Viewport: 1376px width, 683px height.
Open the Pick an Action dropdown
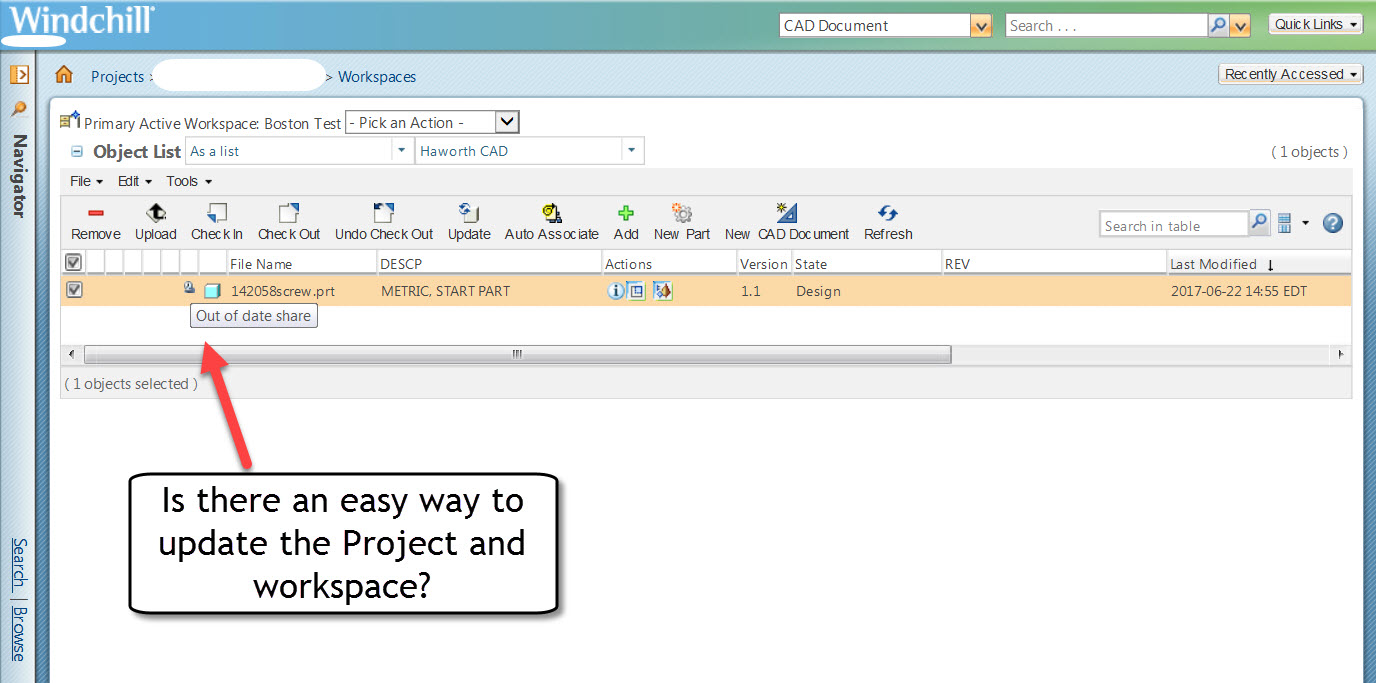(507, 121)
